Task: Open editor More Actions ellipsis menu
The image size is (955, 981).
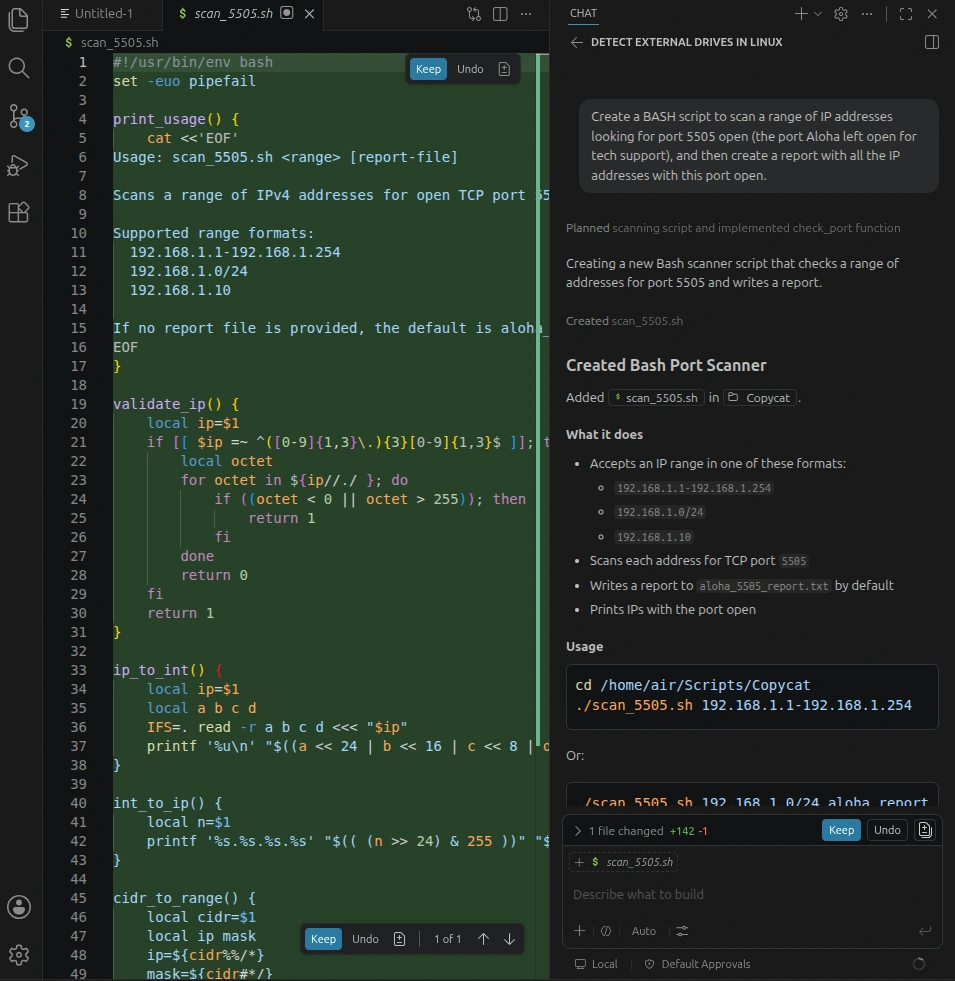Action: pyautogui.click(x=526, y=14)
